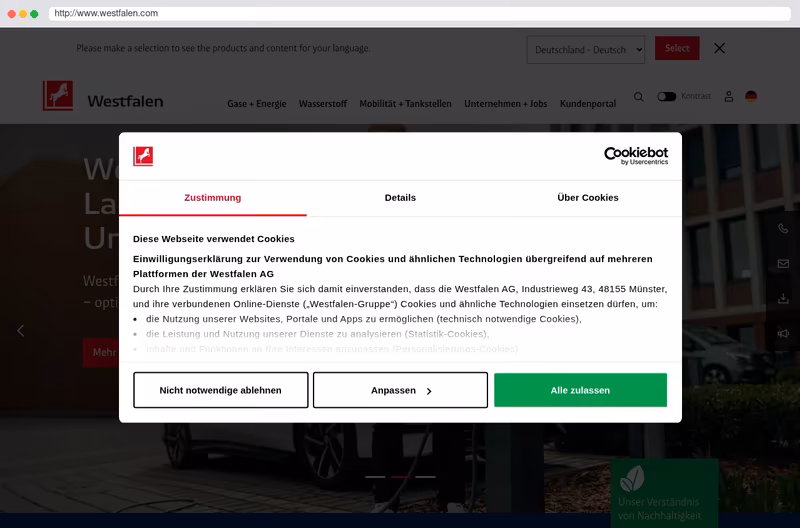Viewport: 800px width, 528px height.
Task: Click Nicht notwendige ablehnen button
Action: coord(220,390)
